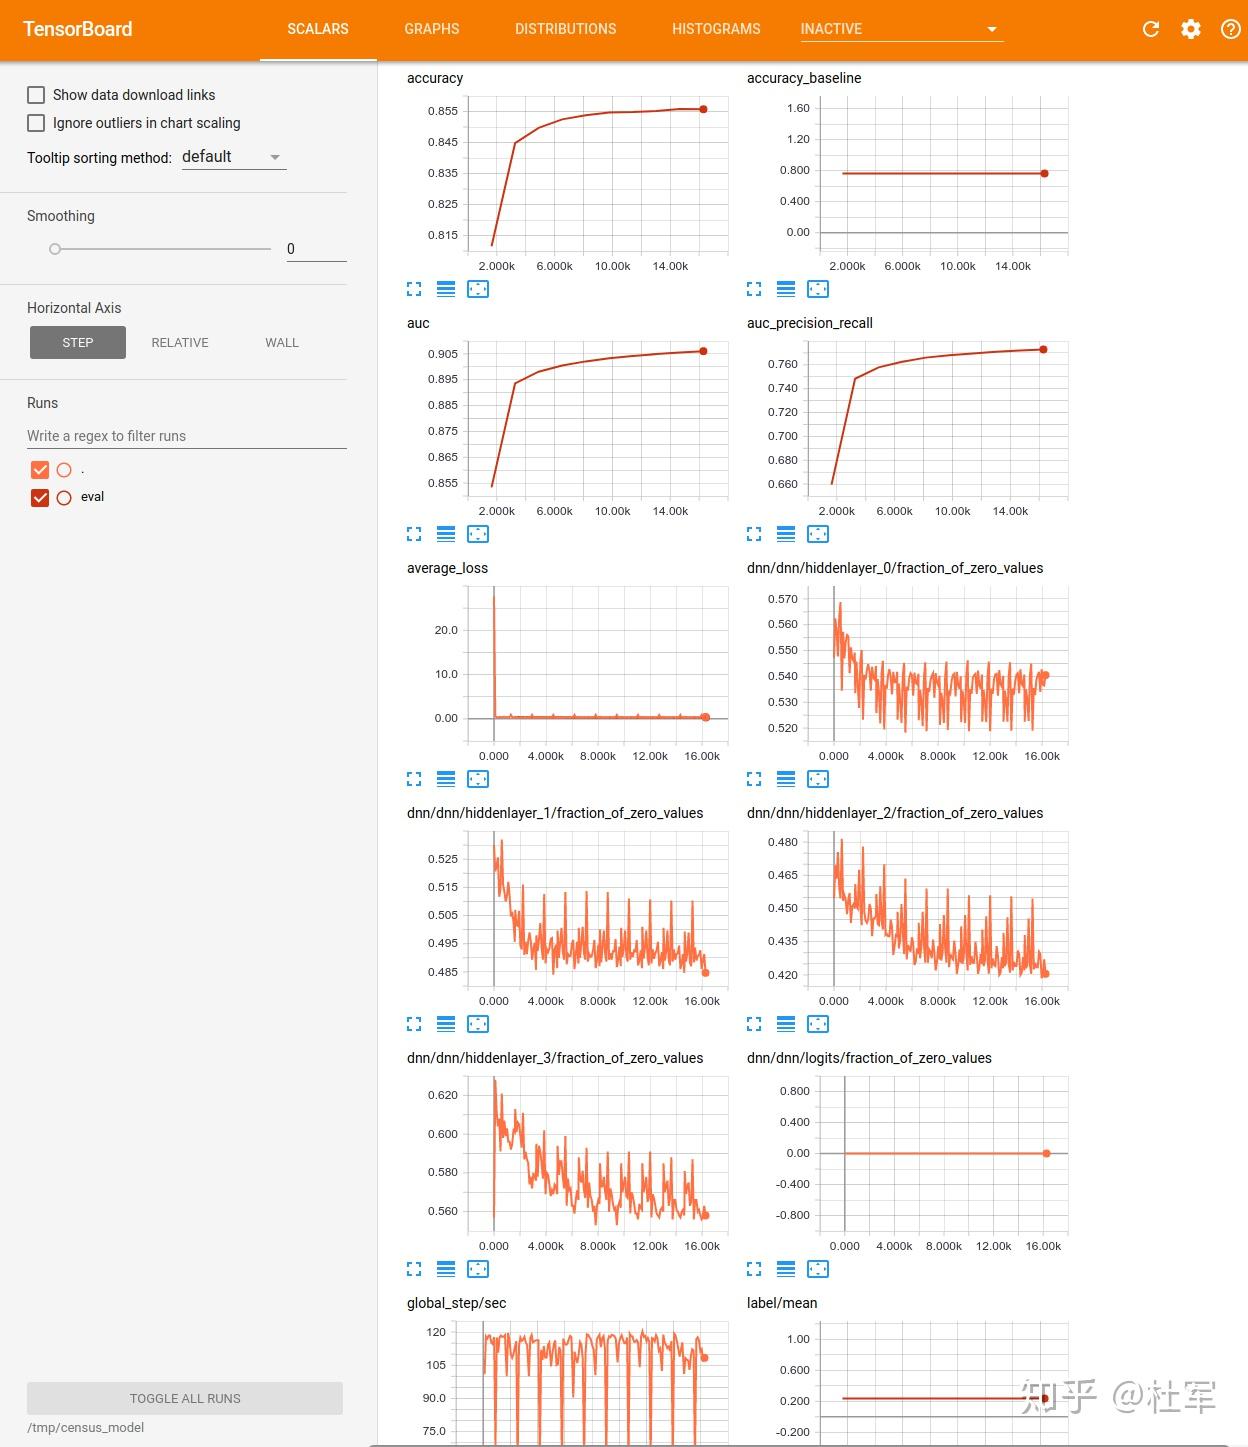Select only the eval run radio circle
The image size is (1248, 1447).
(64, 498)
